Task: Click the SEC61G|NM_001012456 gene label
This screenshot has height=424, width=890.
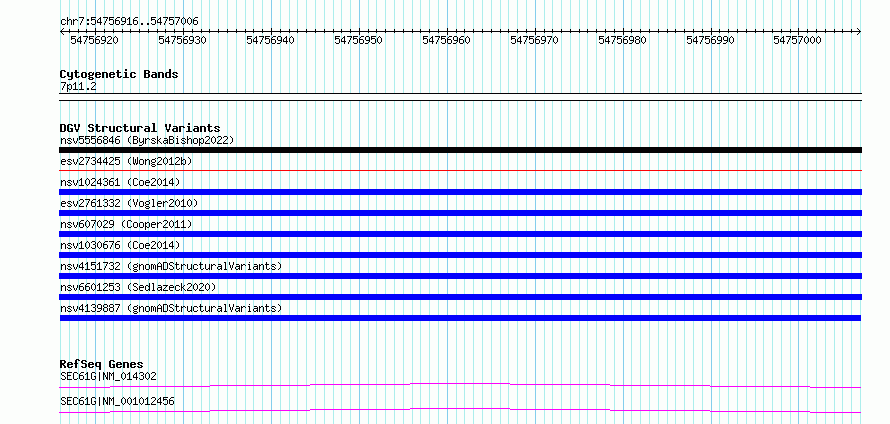Action: [x=117, y=402]
